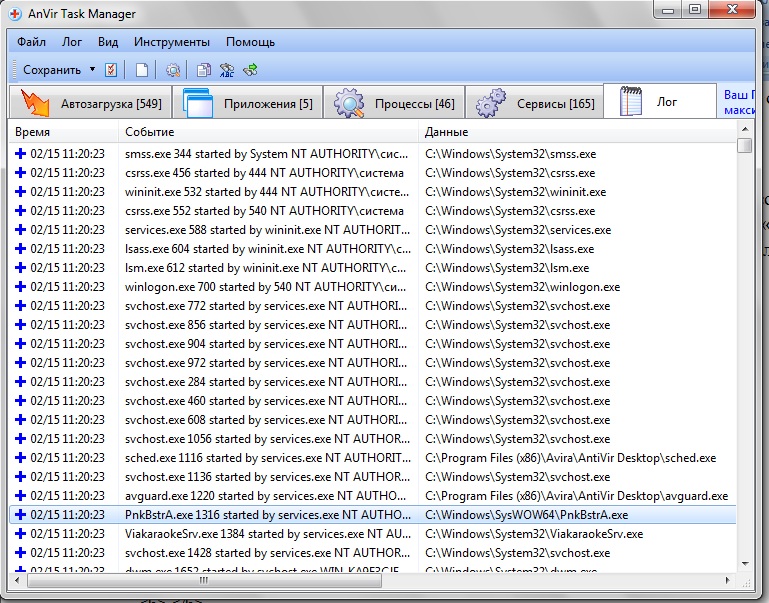769x603 pixels.
Task: Select the svchost.exe 856 event
Action: pos(266,325)
